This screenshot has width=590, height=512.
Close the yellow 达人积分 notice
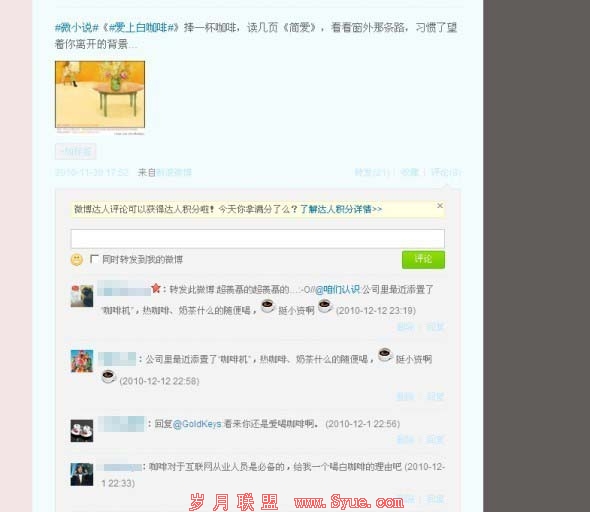point(440,205)
